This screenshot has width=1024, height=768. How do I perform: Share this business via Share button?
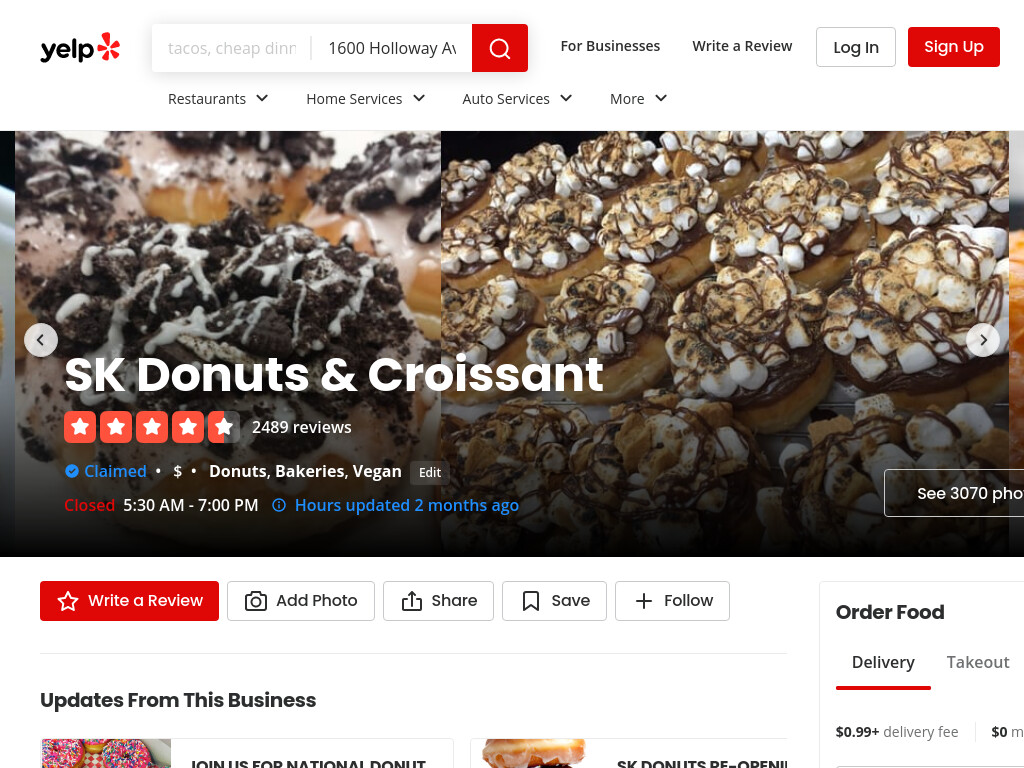tap(438, 601)
